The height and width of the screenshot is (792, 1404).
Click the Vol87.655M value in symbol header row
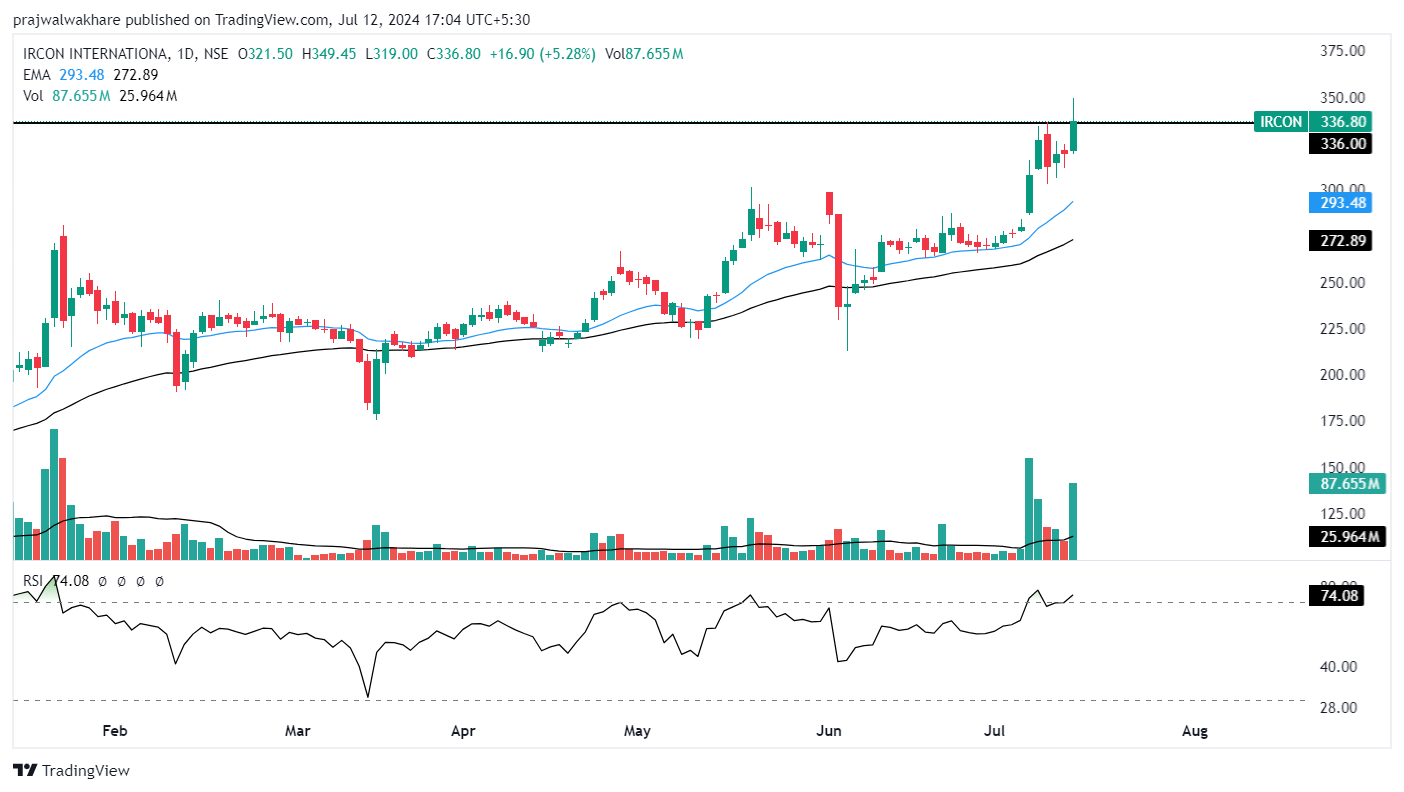[x=643, y=54]
